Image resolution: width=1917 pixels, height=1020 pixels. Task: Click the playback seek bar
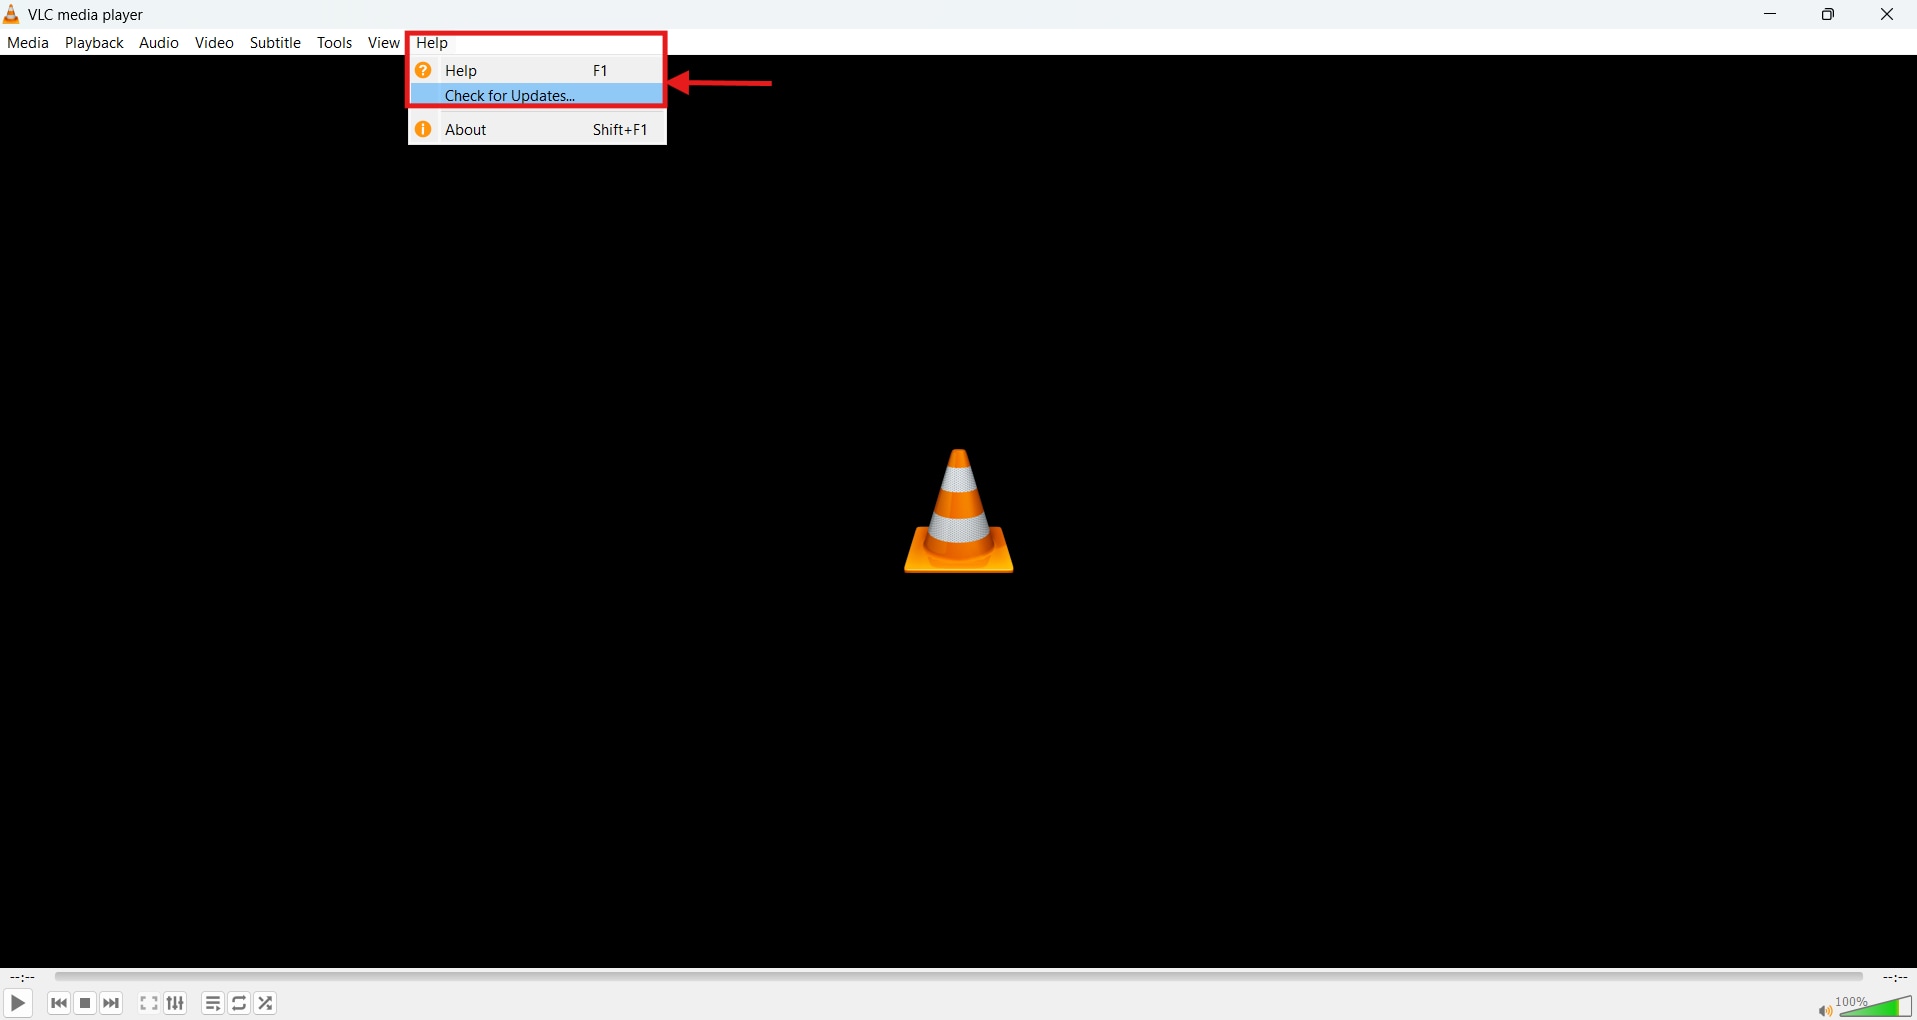[x=957, y=977]
